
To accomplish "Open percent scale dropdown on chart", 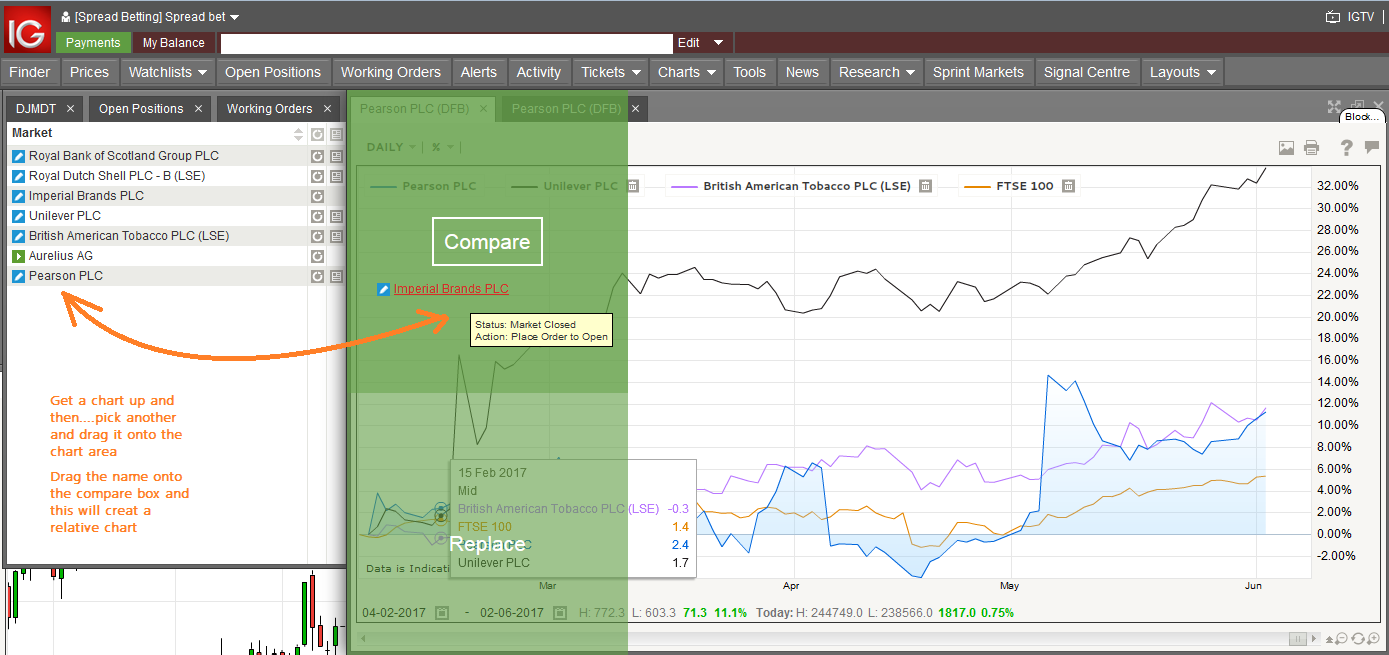I will (442, 147).
